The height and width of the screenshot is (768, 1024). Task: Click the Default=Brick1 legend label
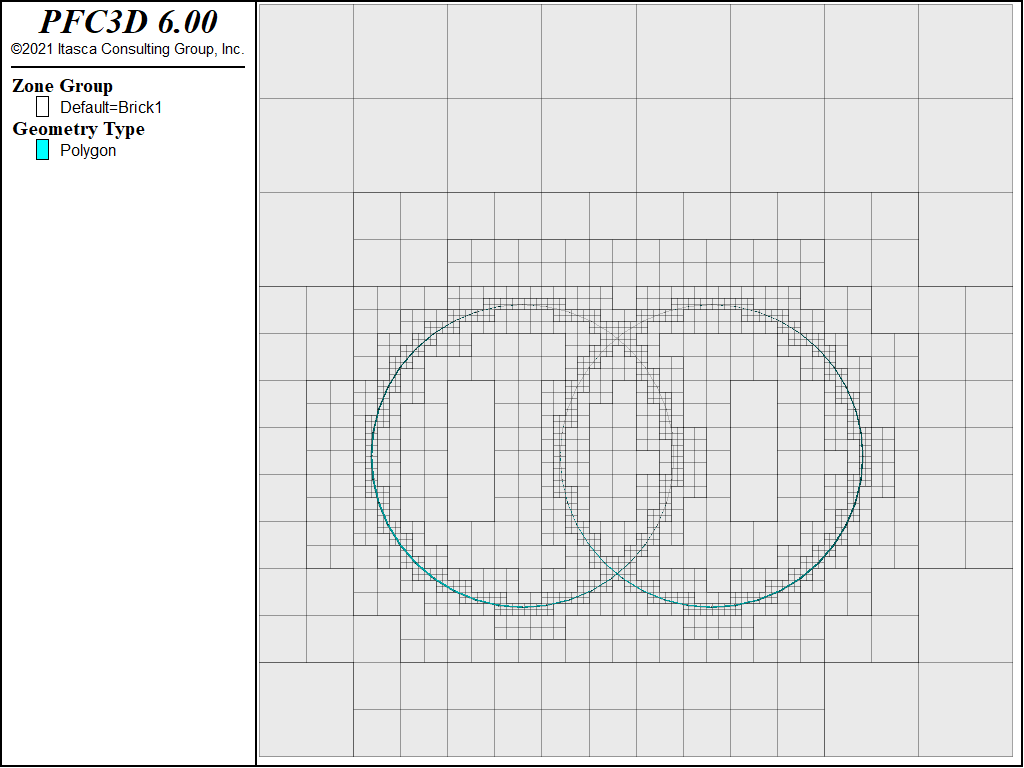(x=111, y=107)
